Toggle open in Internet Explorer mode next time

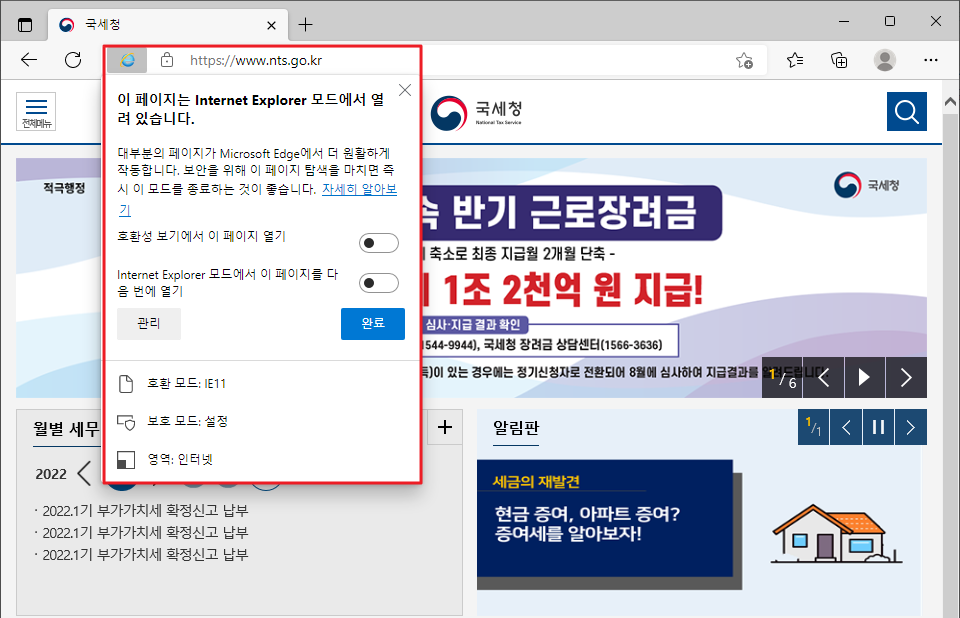click(378, 283)
